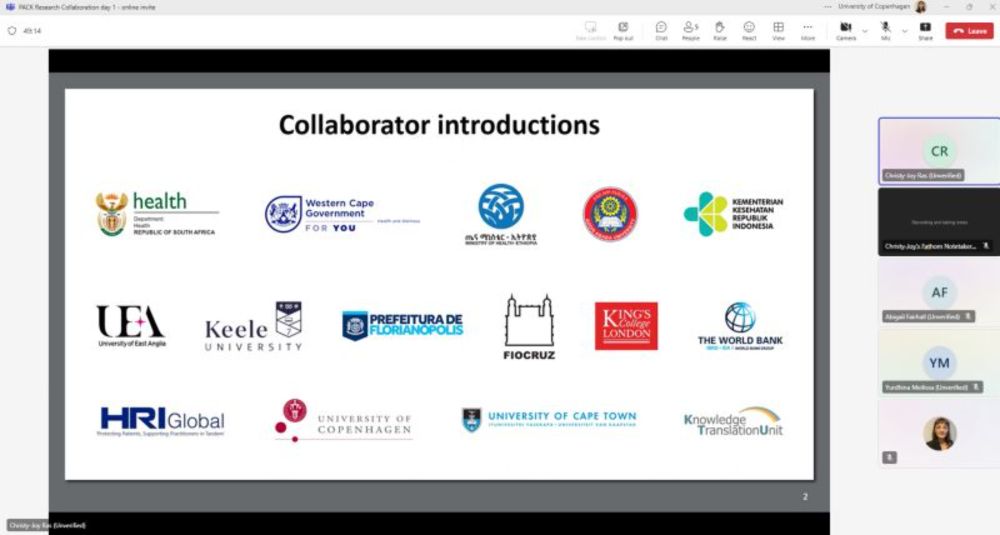The height and width of the screenshot is (535, 1000).
Task: Click the name label on the CR tile
Action: pos(923,175)
